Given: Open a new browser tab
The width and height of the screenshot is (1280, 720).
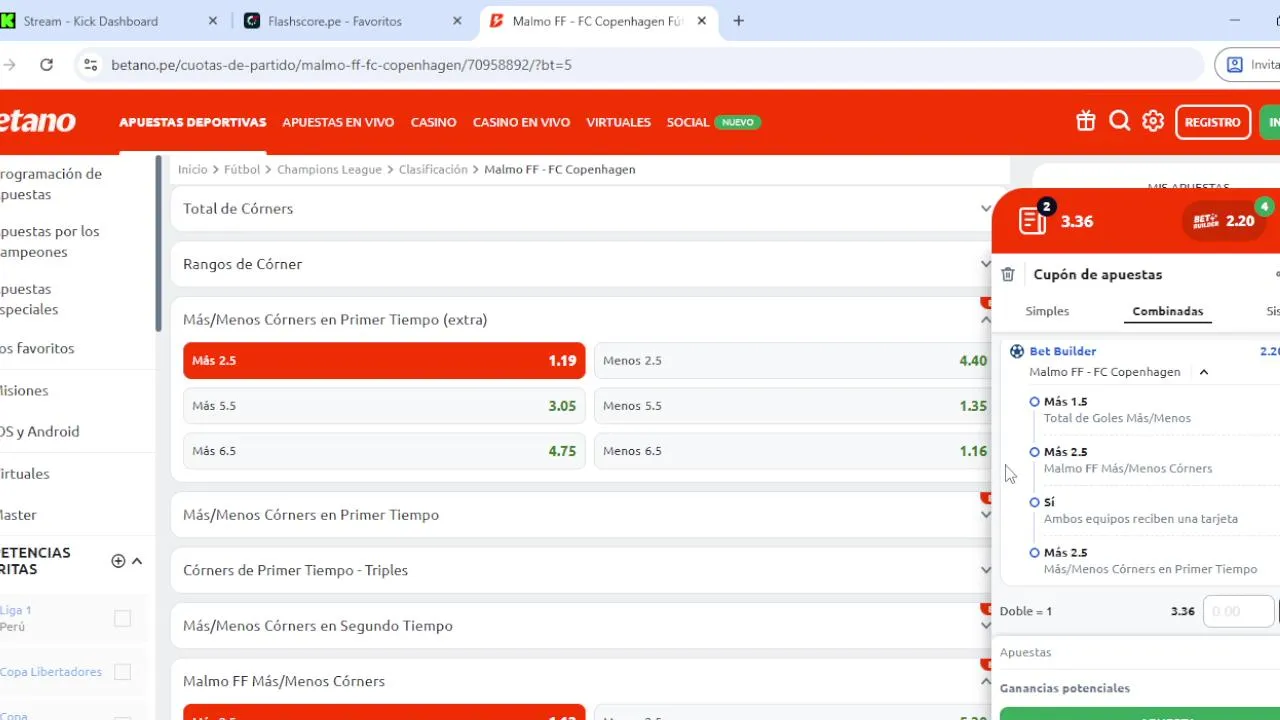Looking at the screenshot, I should [738, 21].
